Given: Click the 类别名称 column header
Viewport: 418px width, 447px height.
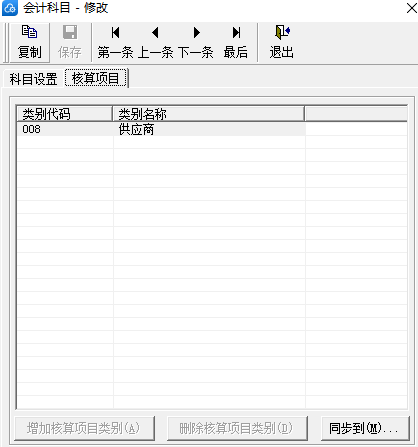Looking at the screenshot, I should click(x=209, y=114).
